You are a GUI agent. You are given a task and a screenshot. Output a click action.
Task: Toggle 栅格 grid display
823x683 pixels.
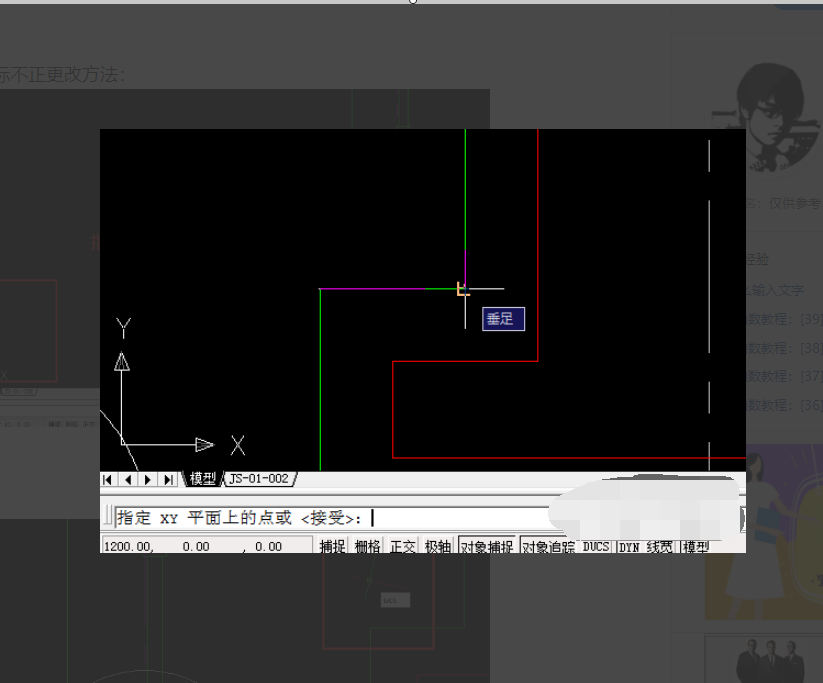tap(367, 547)
